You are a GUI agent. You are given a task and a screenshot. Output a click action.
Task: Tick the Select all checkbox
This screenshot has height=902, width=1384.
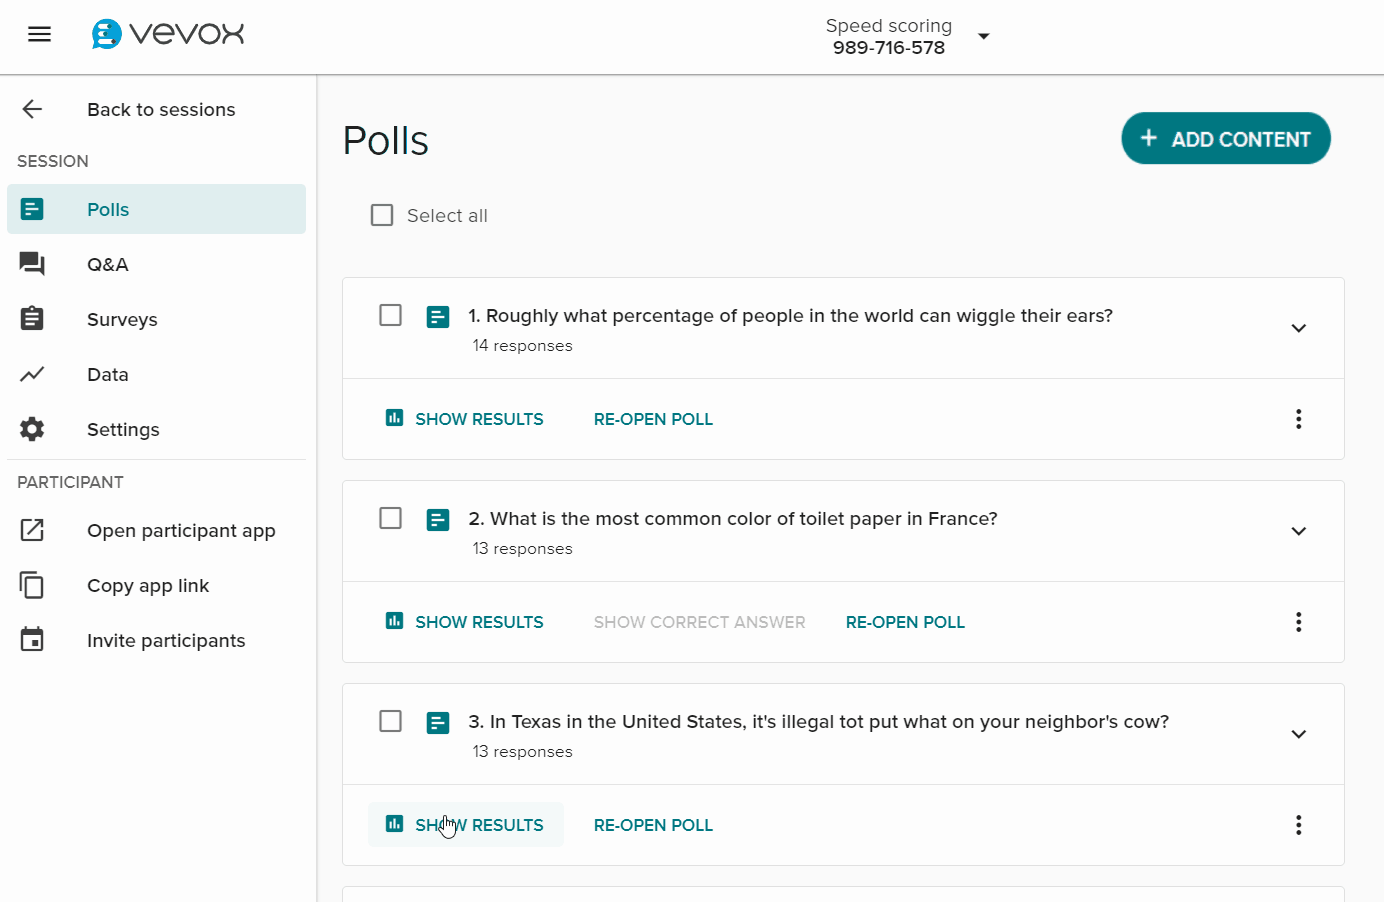(382, 215)
